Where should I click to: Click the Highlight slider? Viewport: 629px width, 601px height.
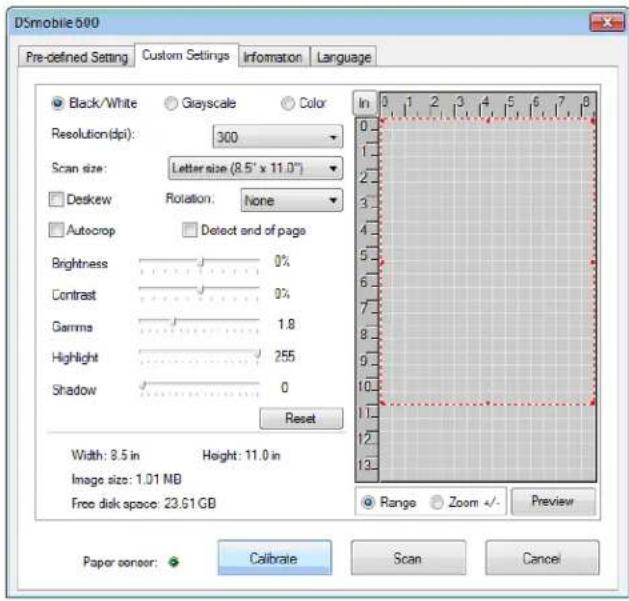pyautogui.click(x=199, y=357)
